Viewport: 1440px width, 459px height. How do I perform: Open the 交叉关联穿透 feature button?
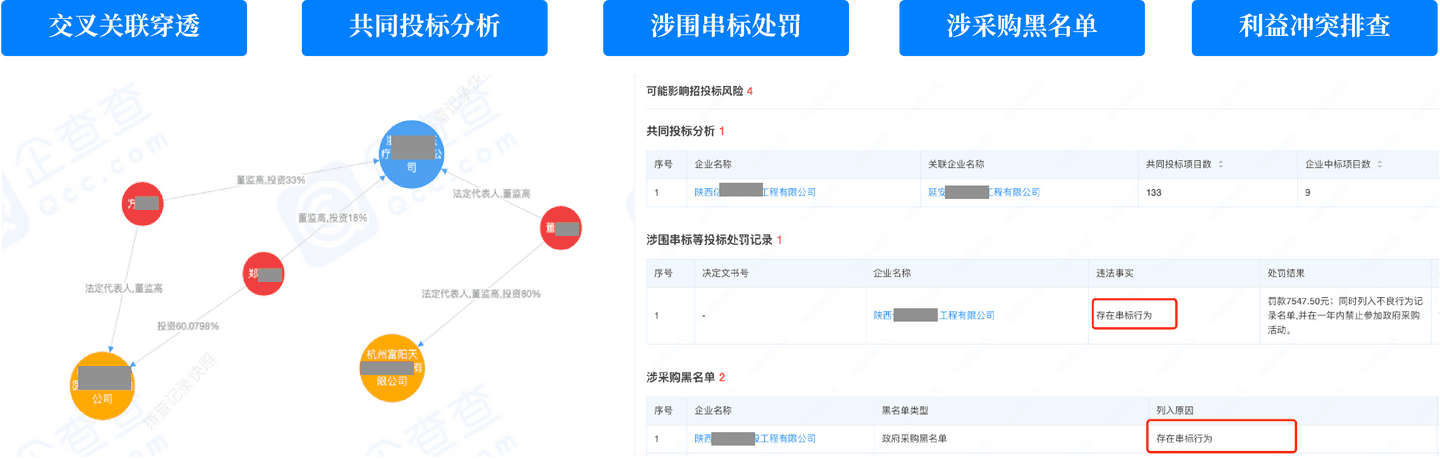point(124,28)
